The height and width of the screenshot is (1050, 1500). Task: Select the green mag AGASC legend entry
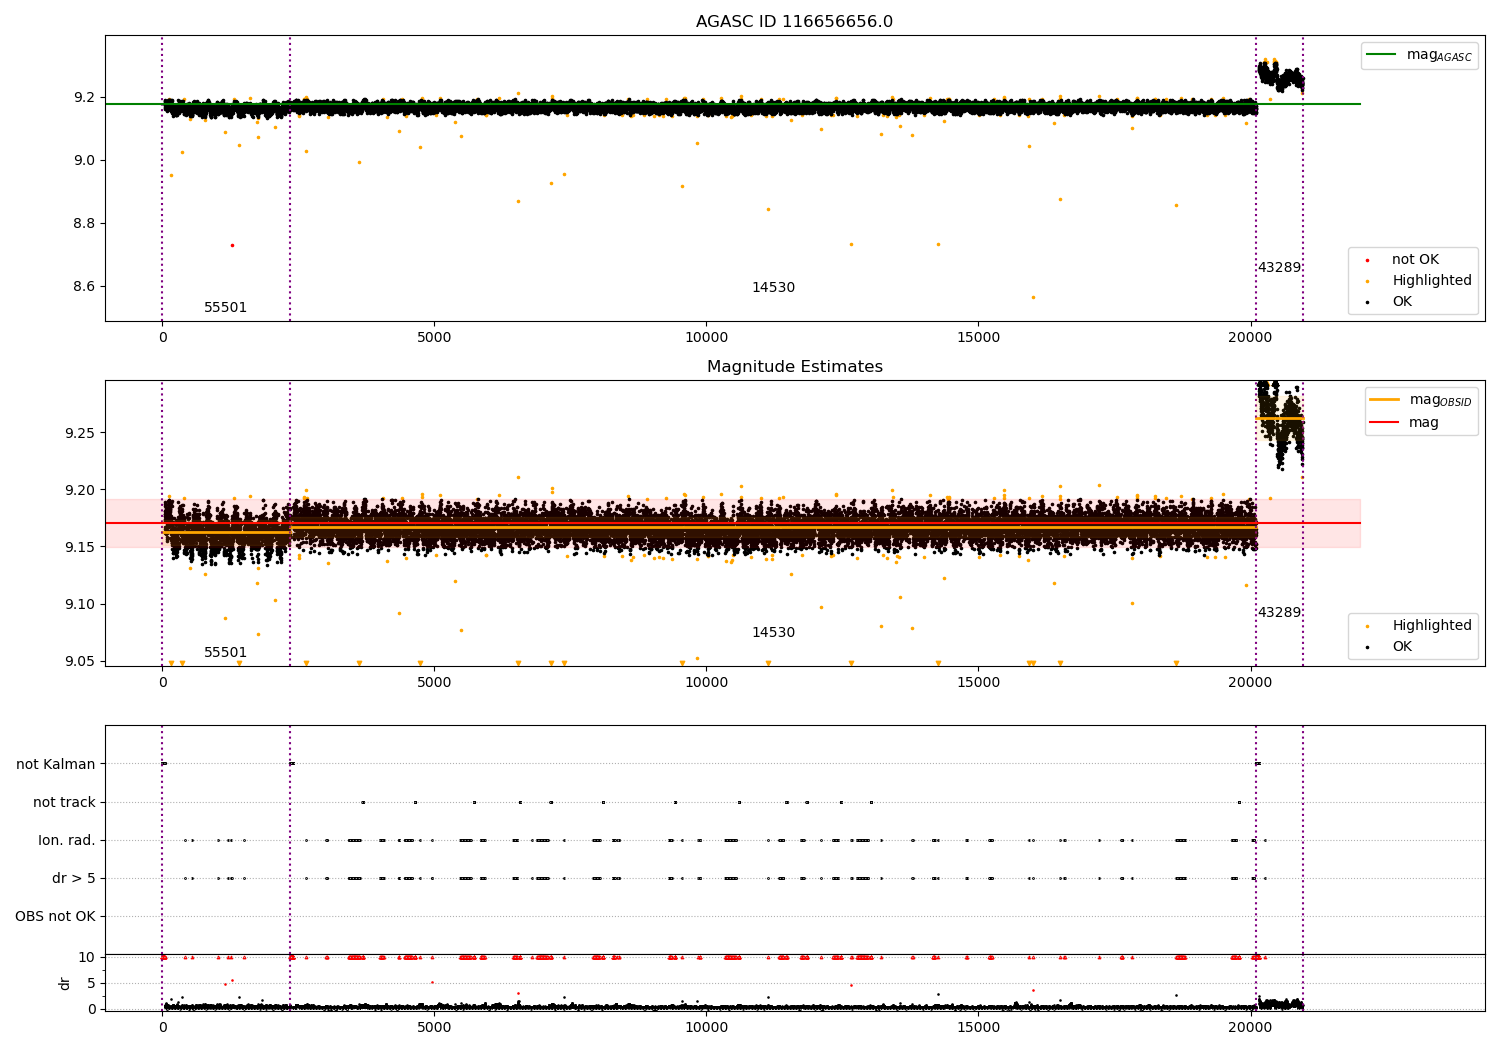tap(1419, 55)
